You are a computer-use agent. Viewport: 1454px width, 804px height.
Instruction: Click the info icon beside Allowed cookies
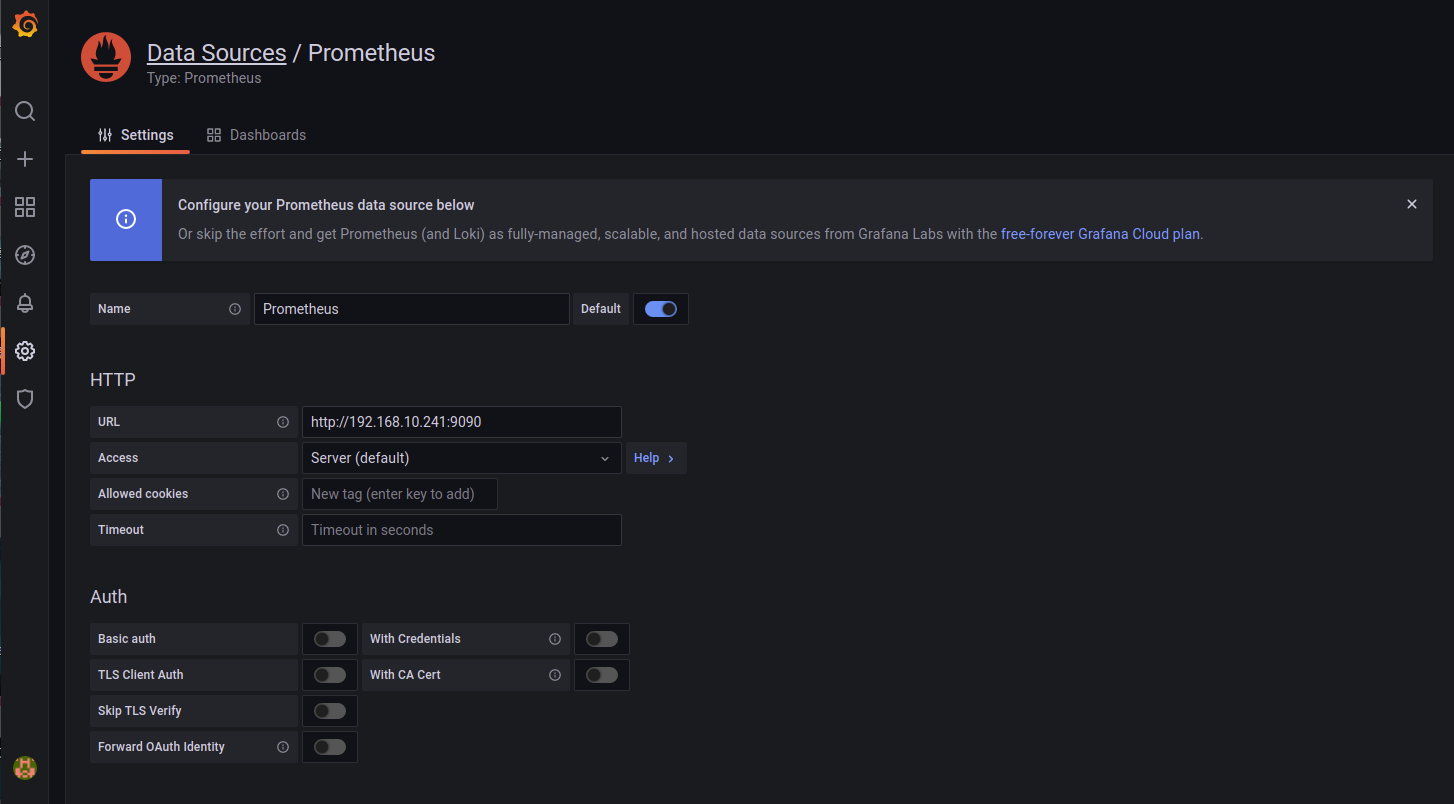[x=283, y=494]
